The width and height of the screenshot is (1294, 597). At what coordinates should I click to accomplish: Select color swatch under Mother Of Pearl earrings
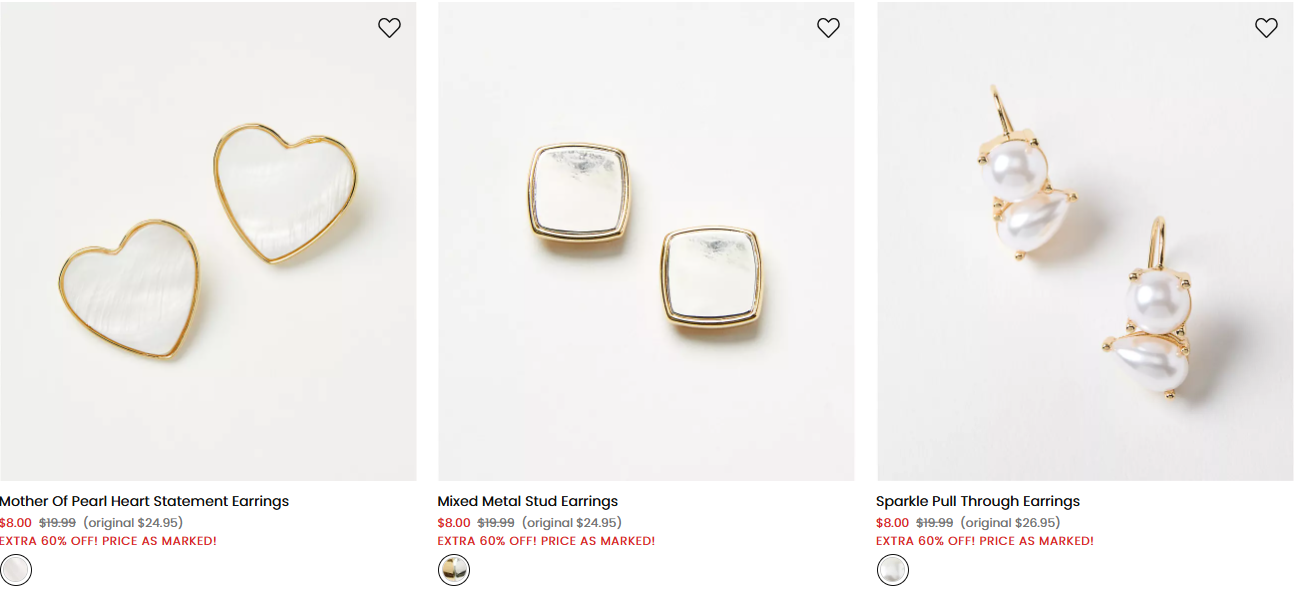[16, 570]
